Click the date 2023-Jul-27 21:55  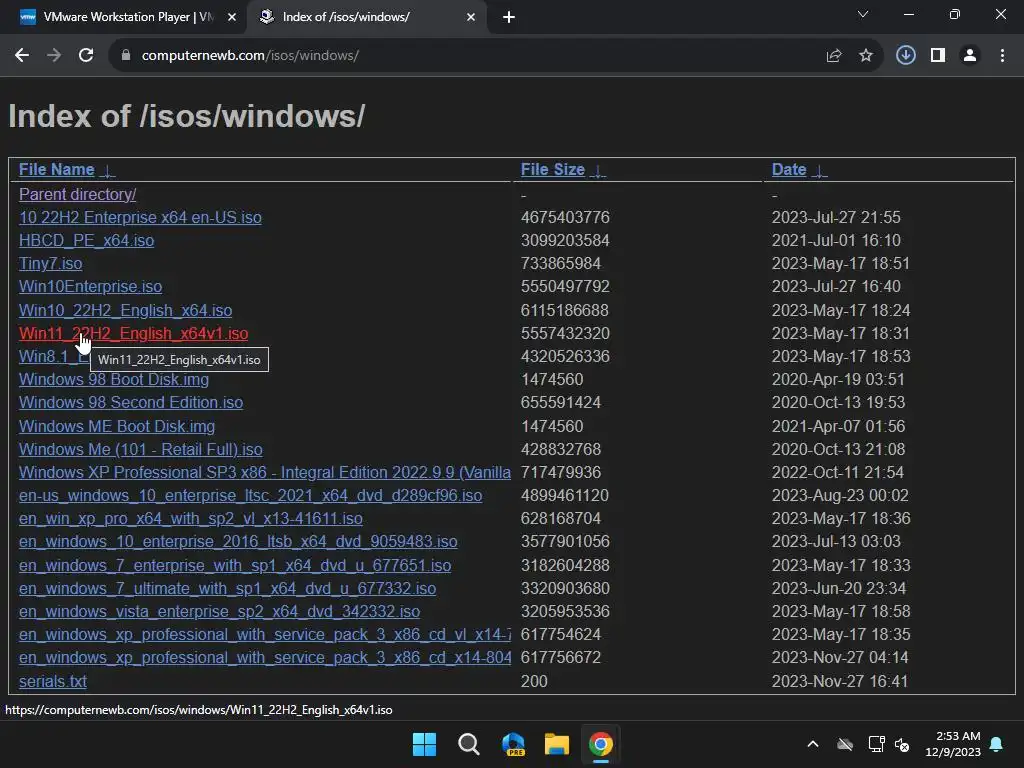pyautogui.click(x=836, y=217)
